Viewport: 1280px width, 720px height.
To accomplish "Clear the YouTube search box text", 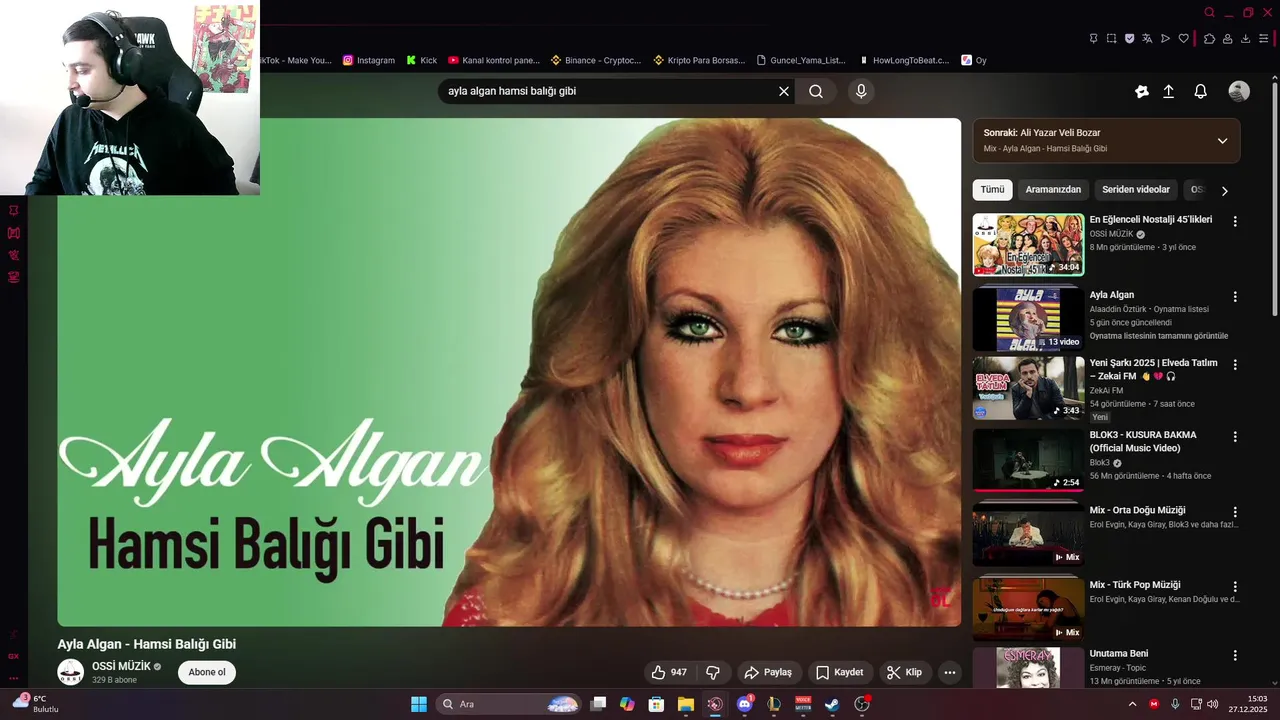I will pyautogui.click(x=784, y=91).
